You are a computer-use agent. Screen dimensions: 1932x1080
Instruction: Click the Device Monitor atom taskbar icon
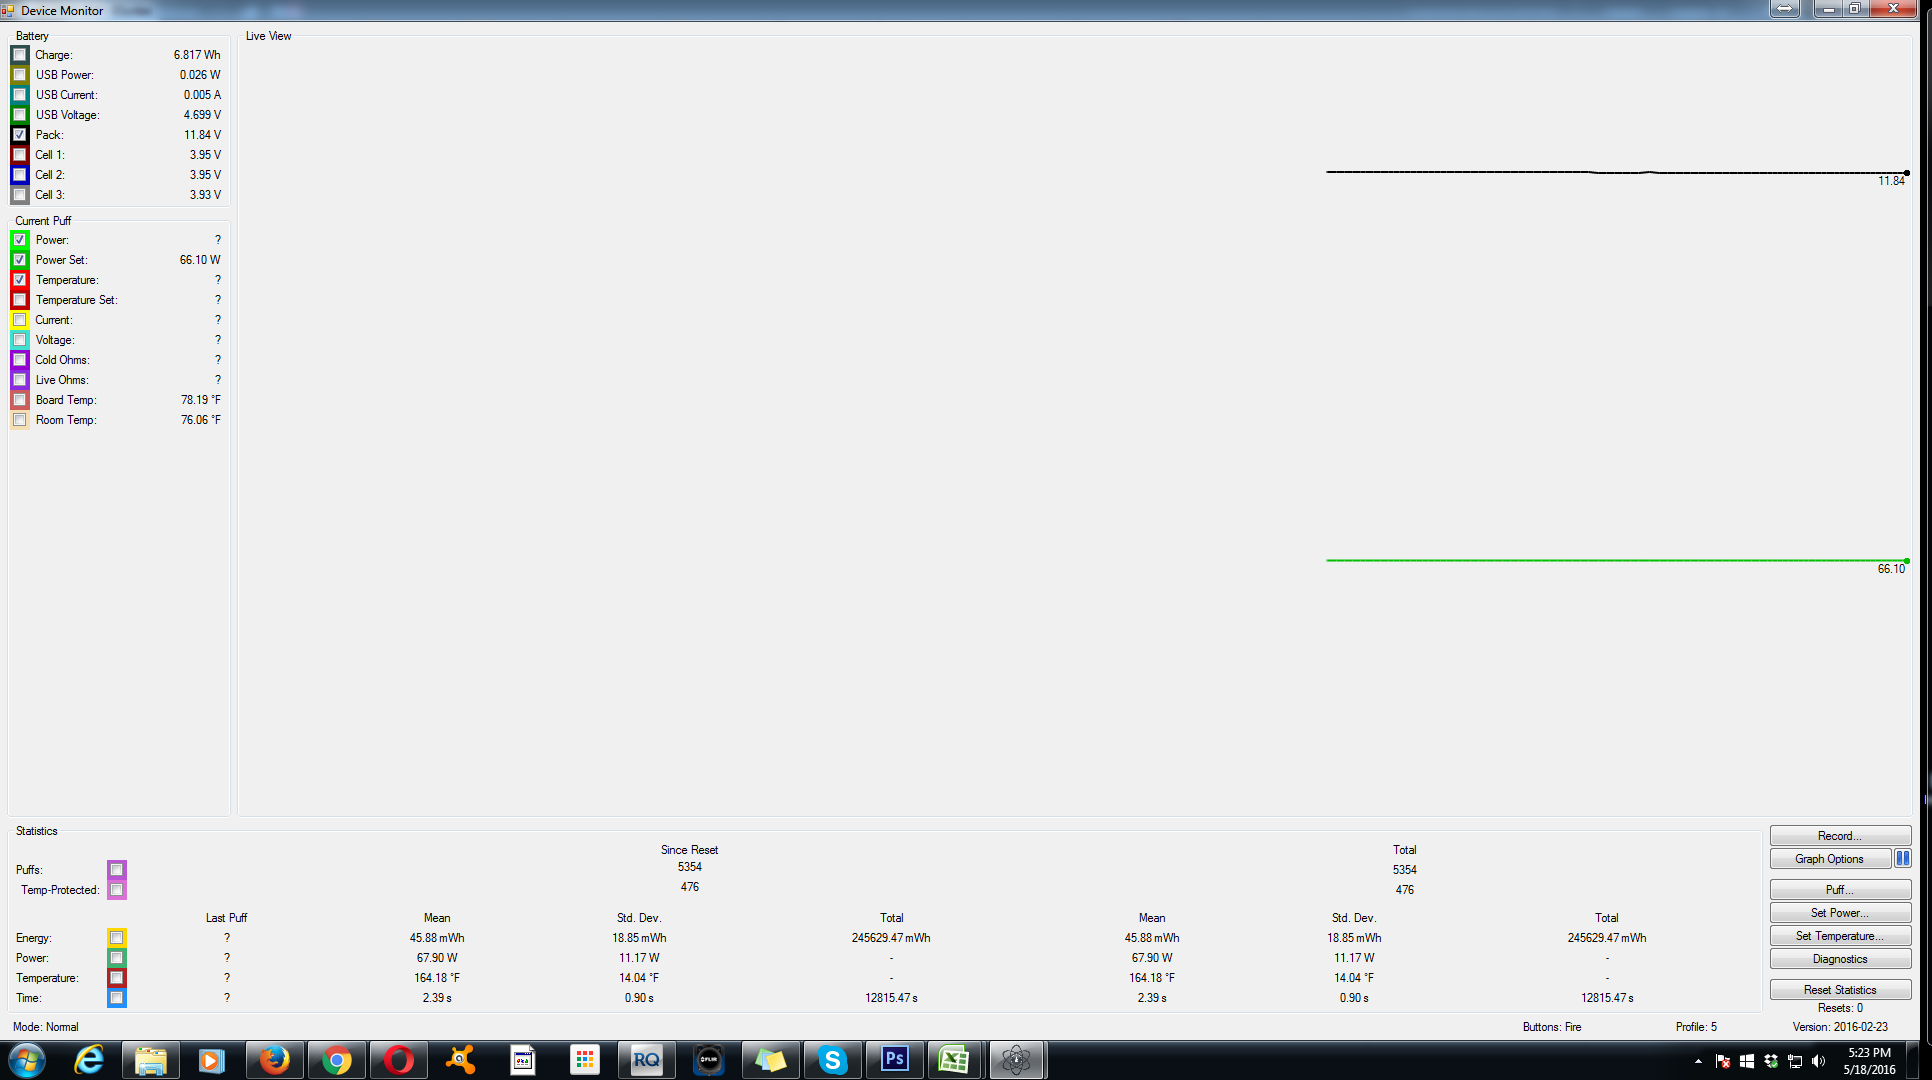1016,1059
